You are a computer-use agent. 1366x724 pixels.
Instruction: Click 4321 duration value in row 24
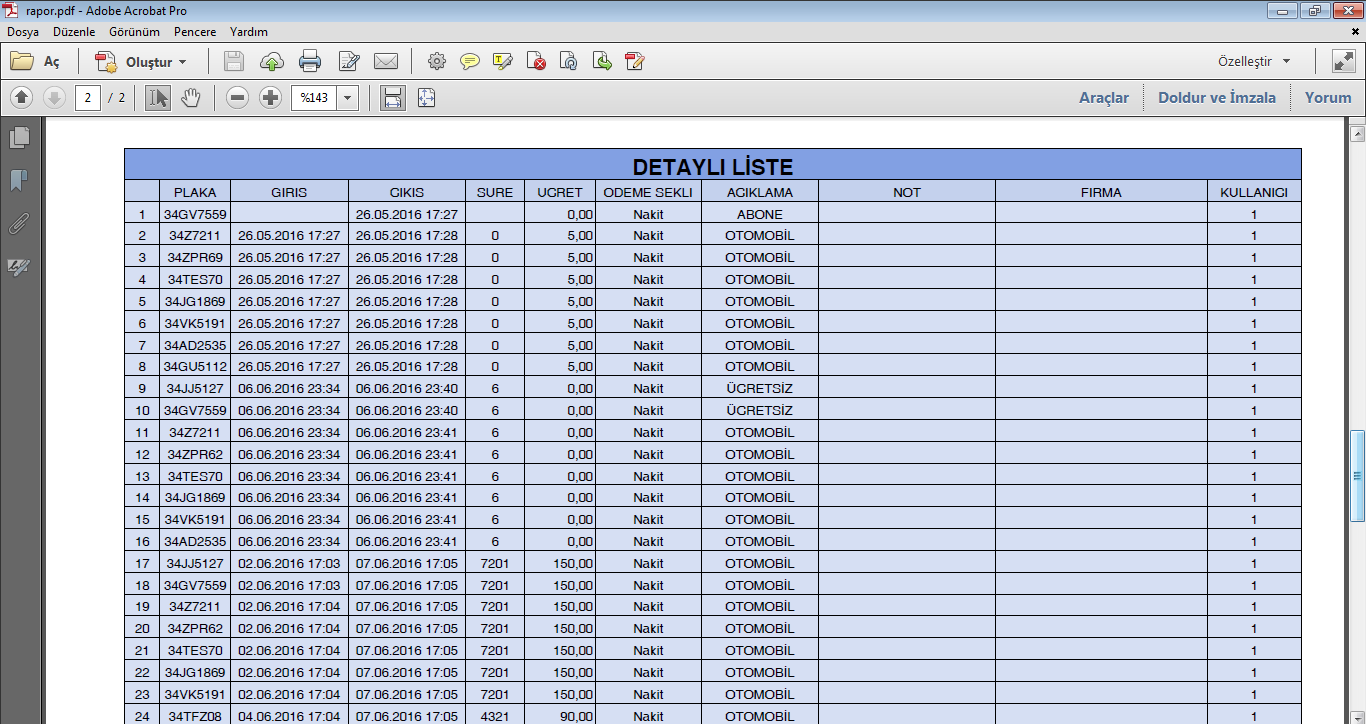(x=495, y=716)
